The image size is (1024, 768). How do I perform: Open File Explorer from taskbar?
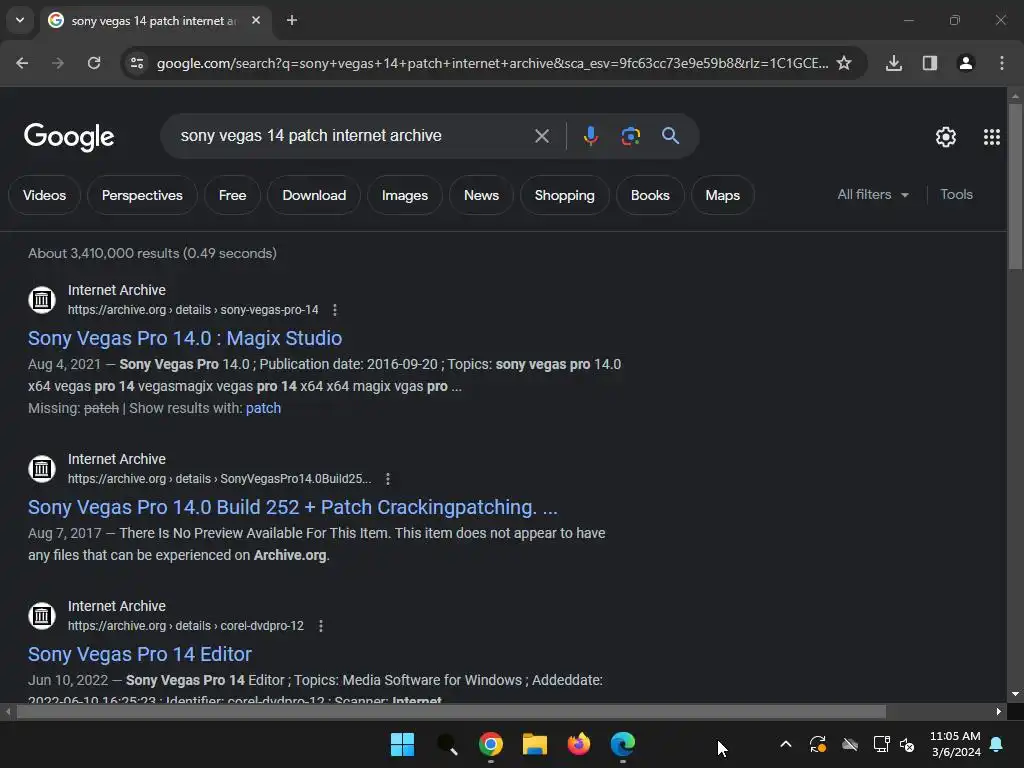pos(535,744)
